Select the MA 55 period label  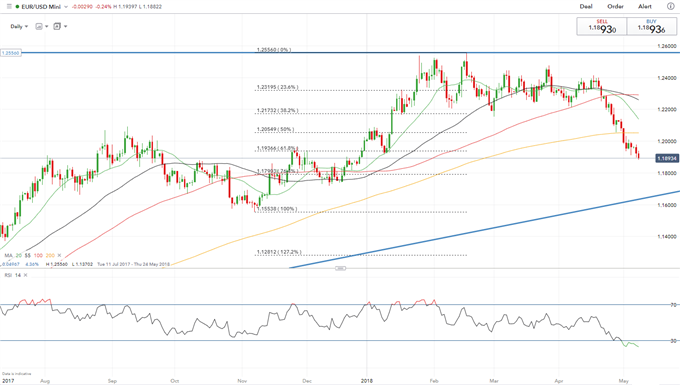tap(28, 255)
